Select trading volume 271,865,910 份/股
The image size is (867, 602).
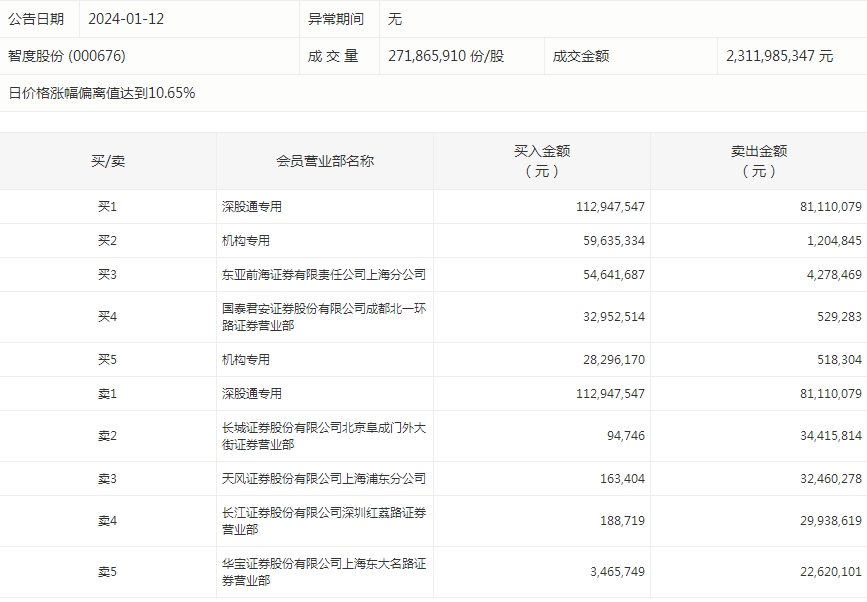tap(446, 56)
